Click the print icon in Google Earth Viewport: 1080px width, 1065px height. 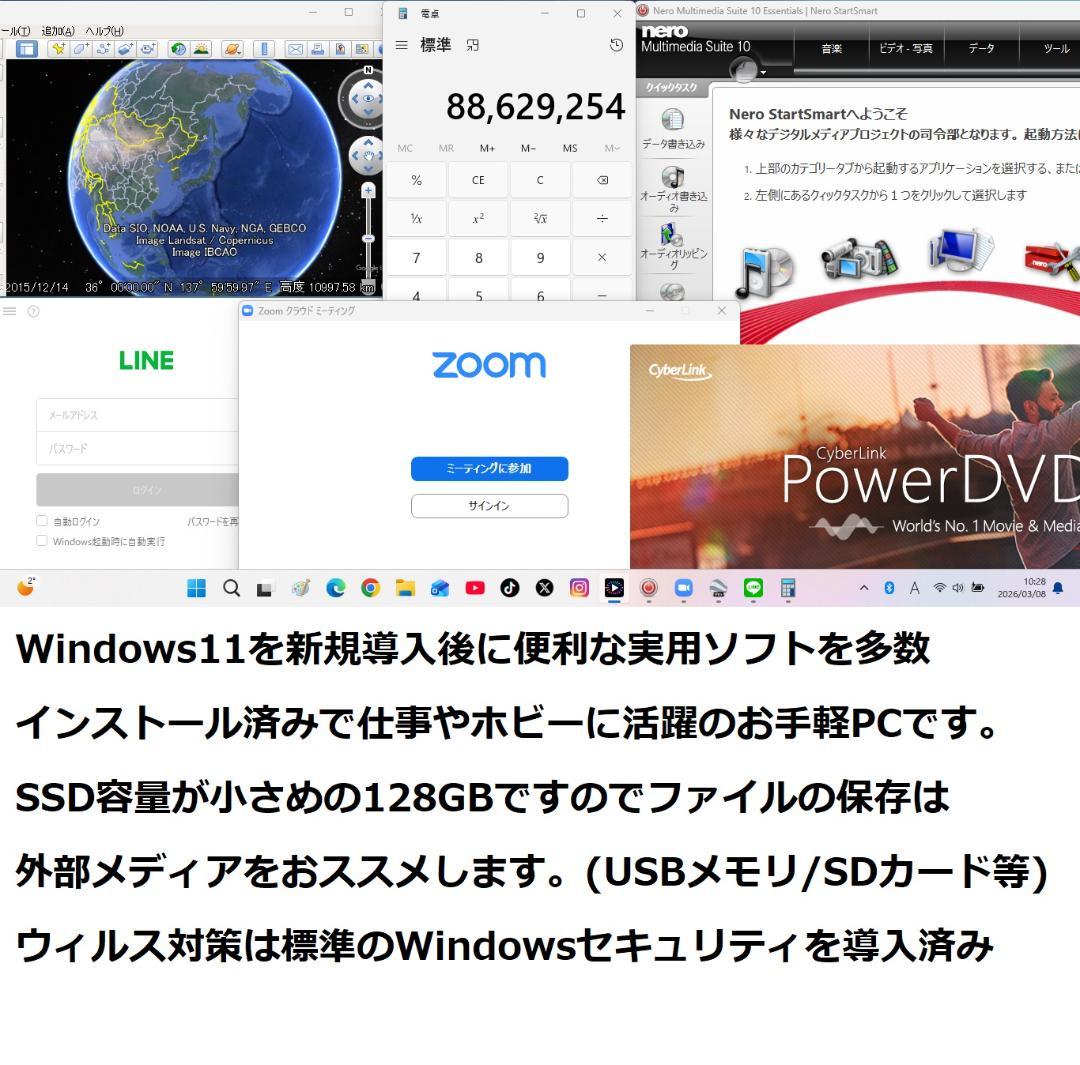coord(318,49)
